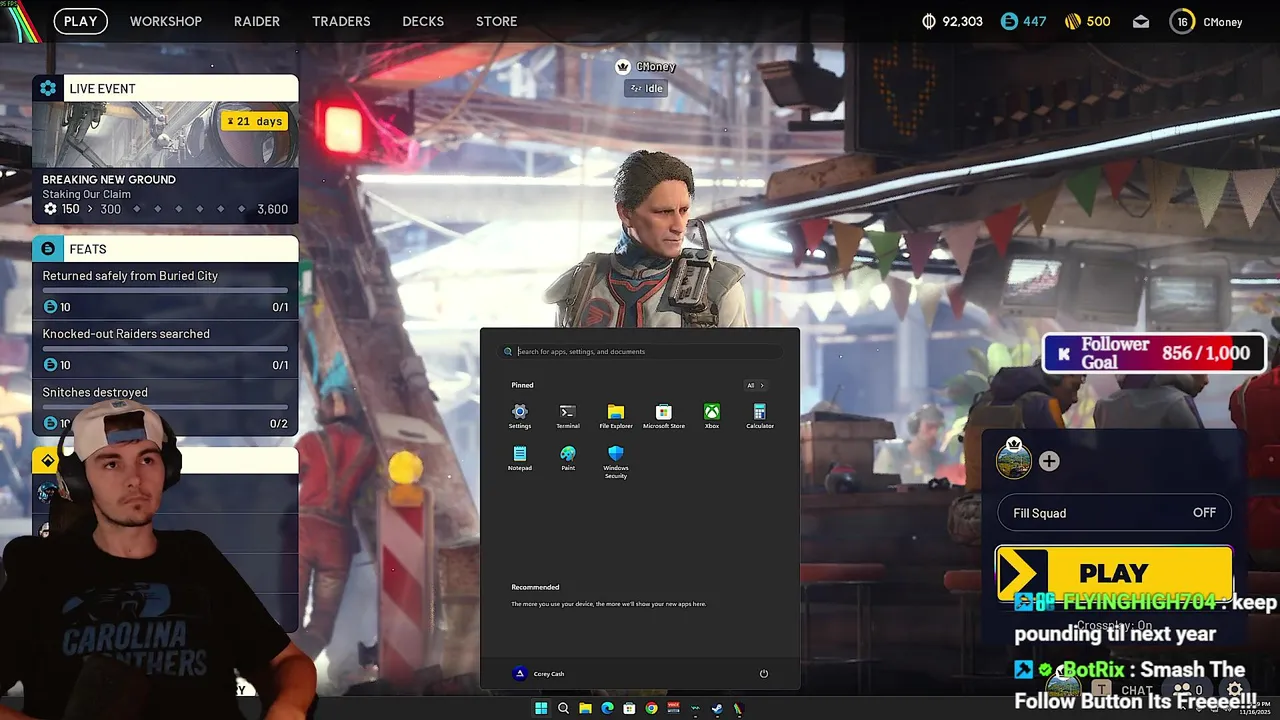
Task: Open the pinned Microsoft Store app icon
Action: tap(664, 416)
